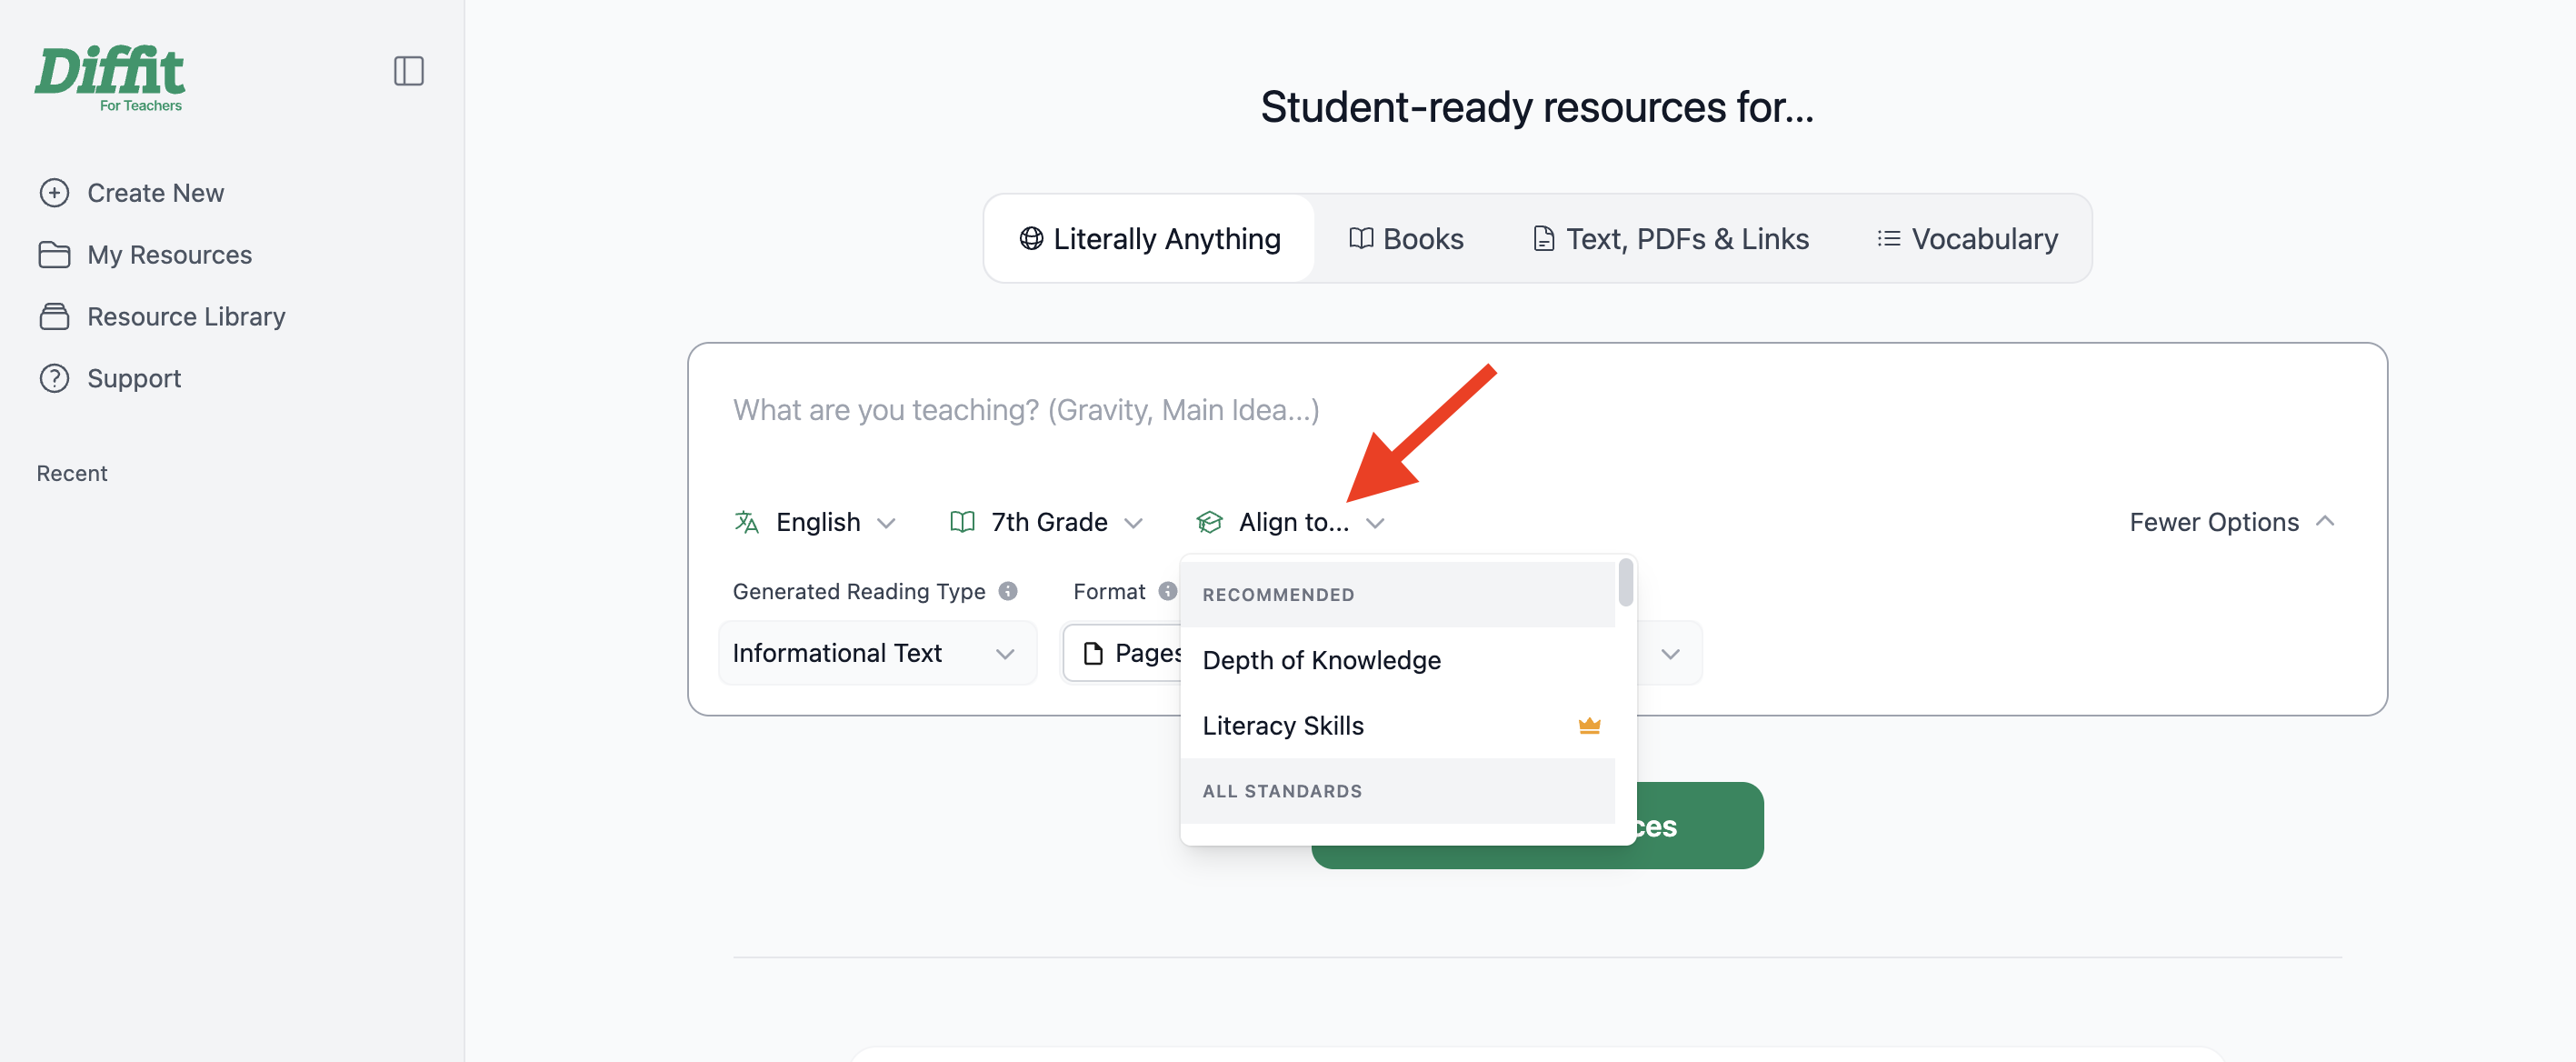Image resolution: width=2576 pixels, height=1062 pixels.
Task: Click Generated Reading Type info icon
Action: [x=1008, y=591]
